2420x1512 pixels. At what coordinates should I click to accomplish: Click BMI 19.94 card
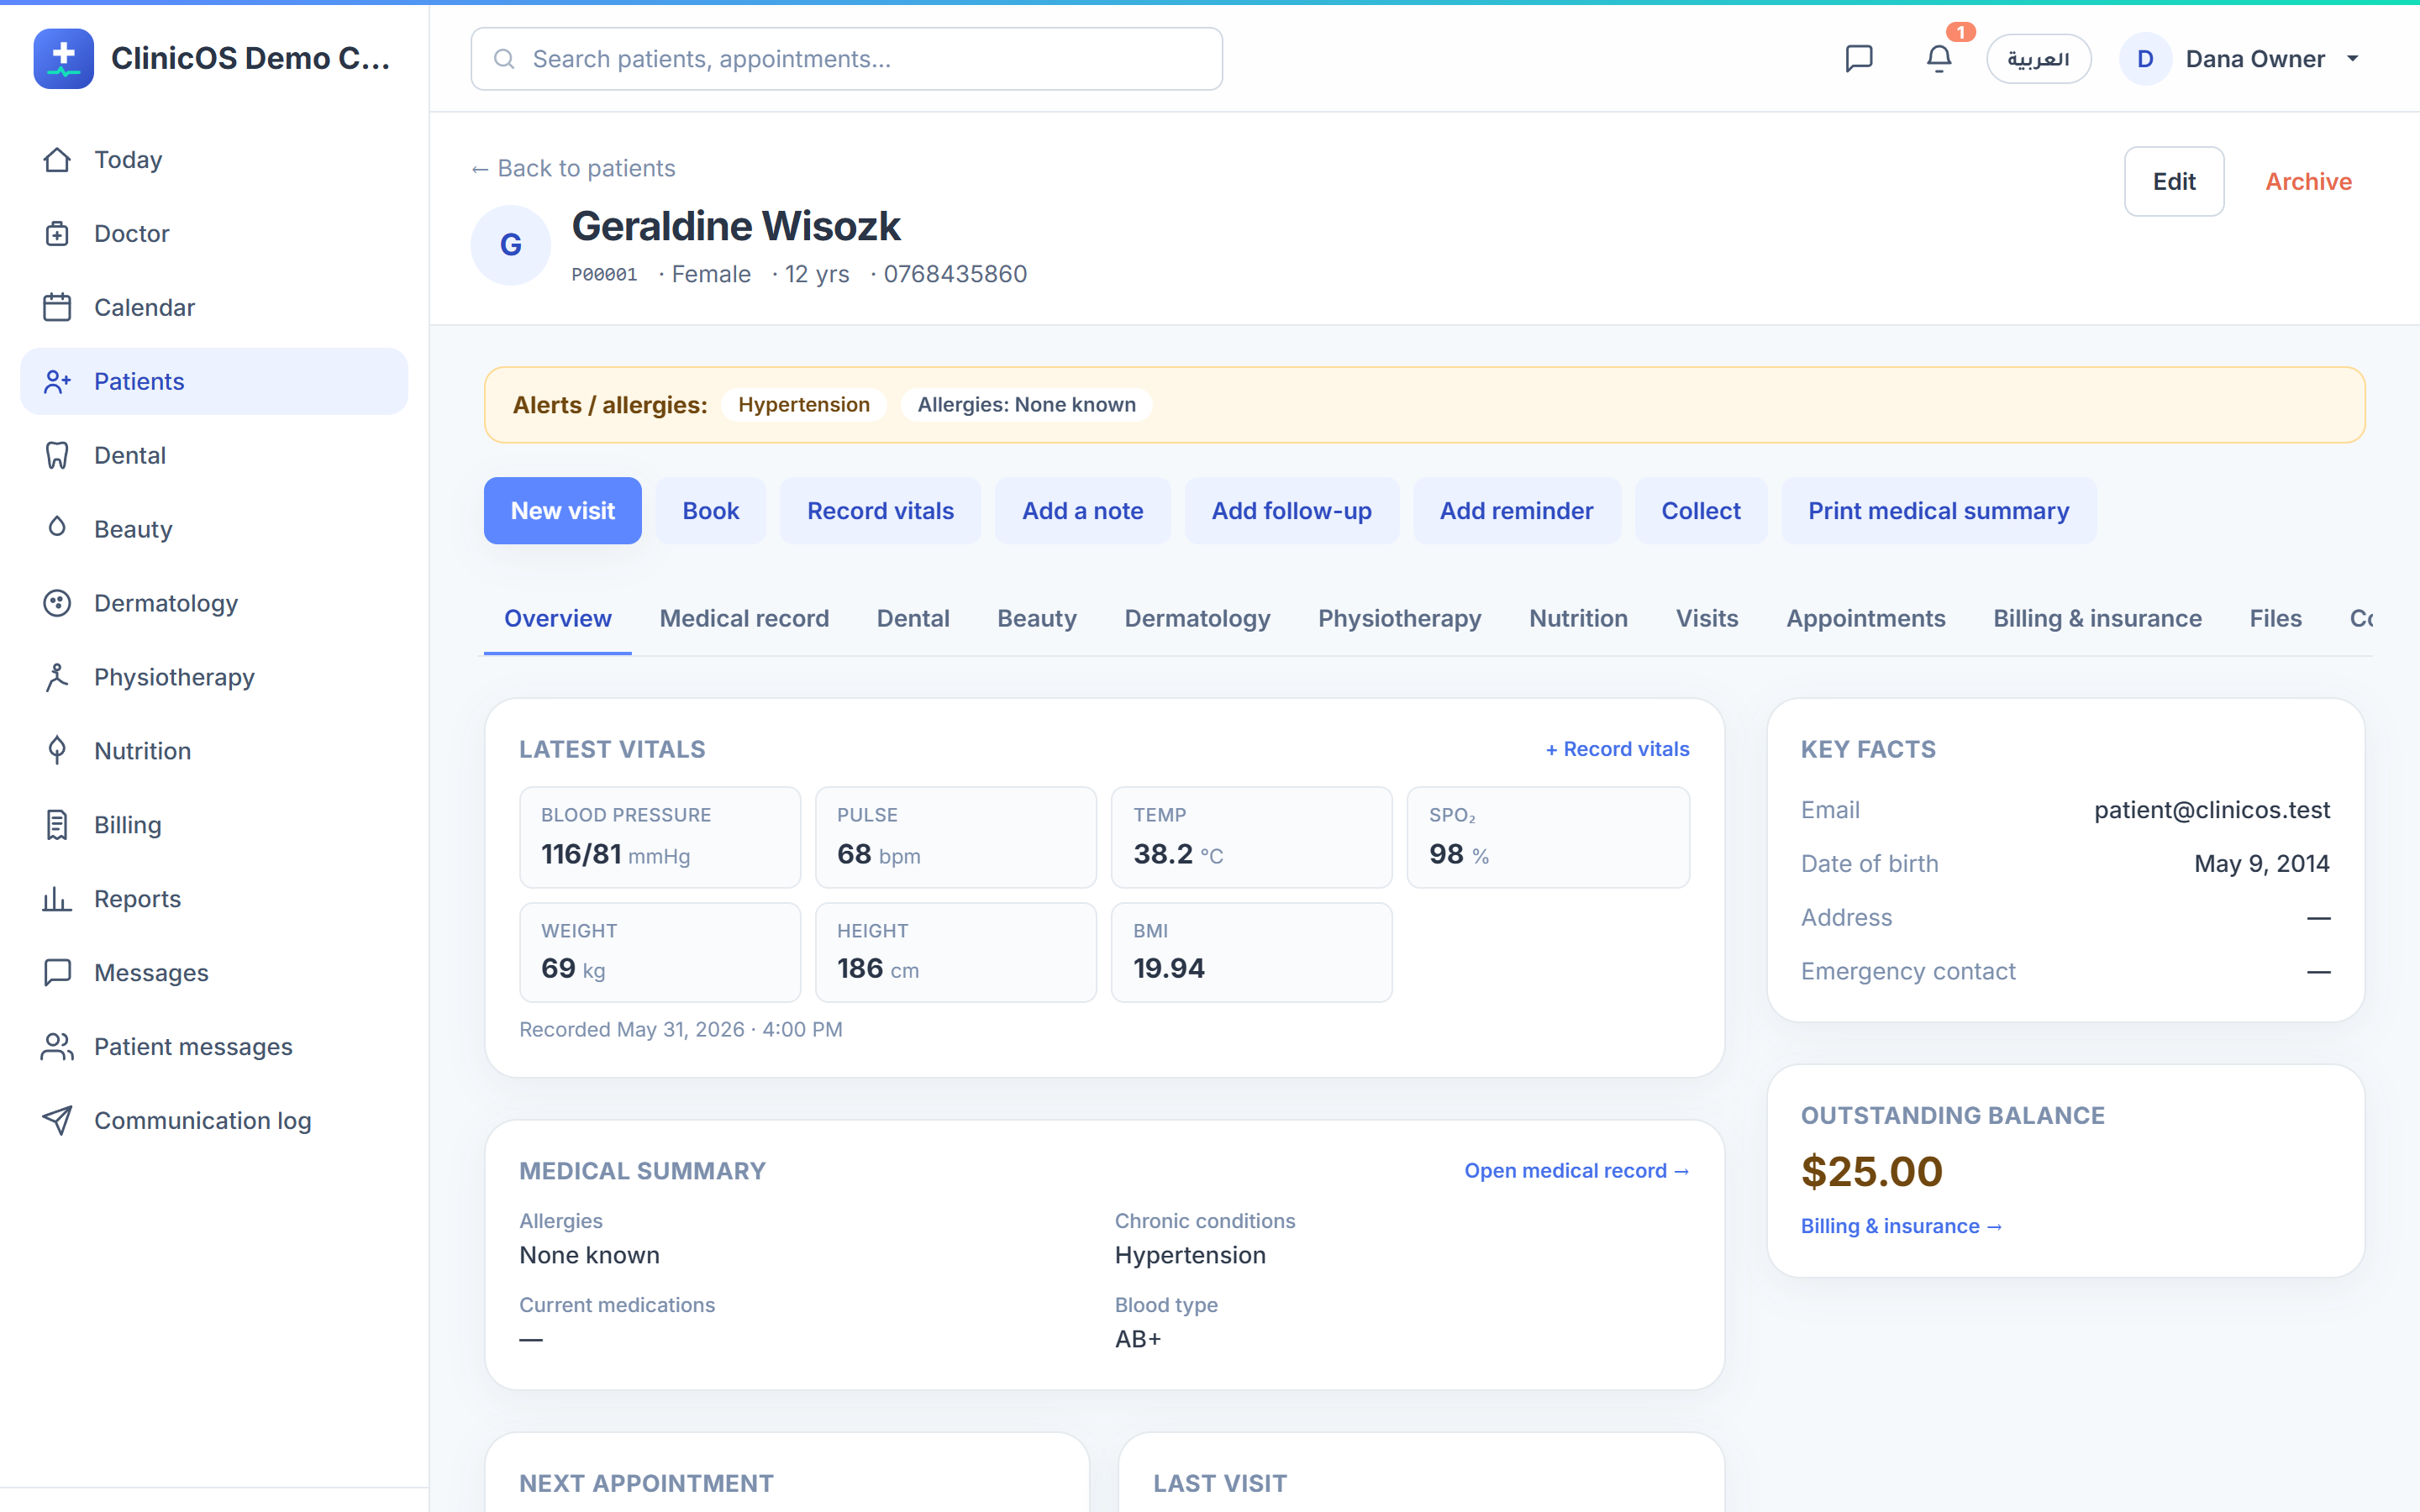(x=1252, y=952)
